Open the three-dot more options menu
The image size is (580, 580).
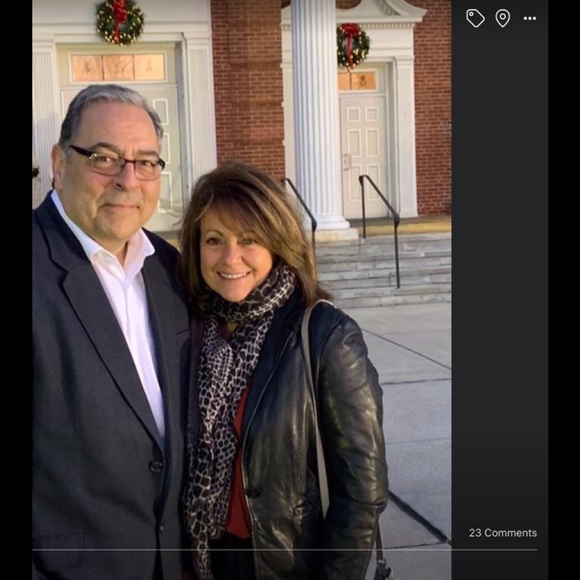(530, 18)
